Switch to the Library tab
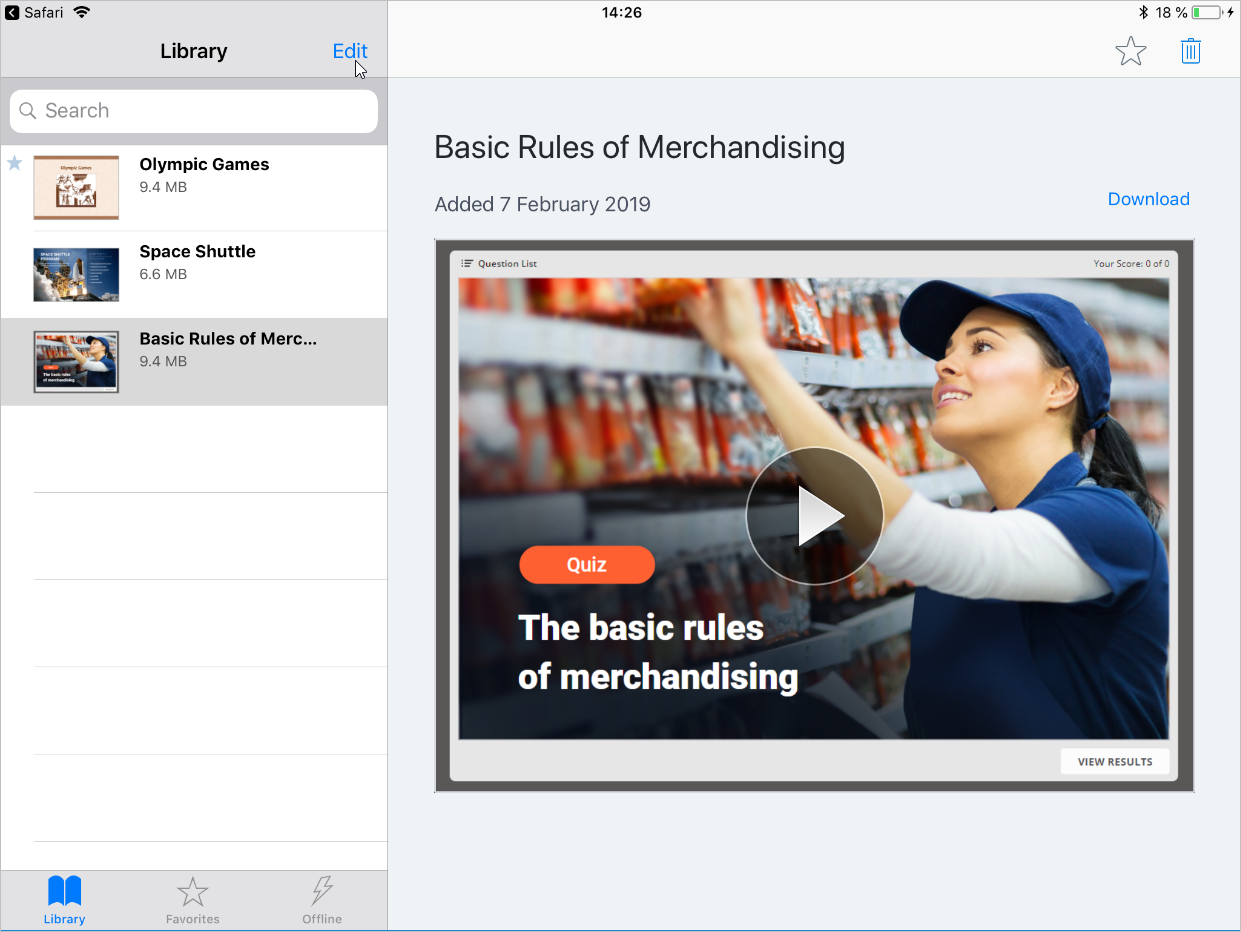 click(64, 899)
